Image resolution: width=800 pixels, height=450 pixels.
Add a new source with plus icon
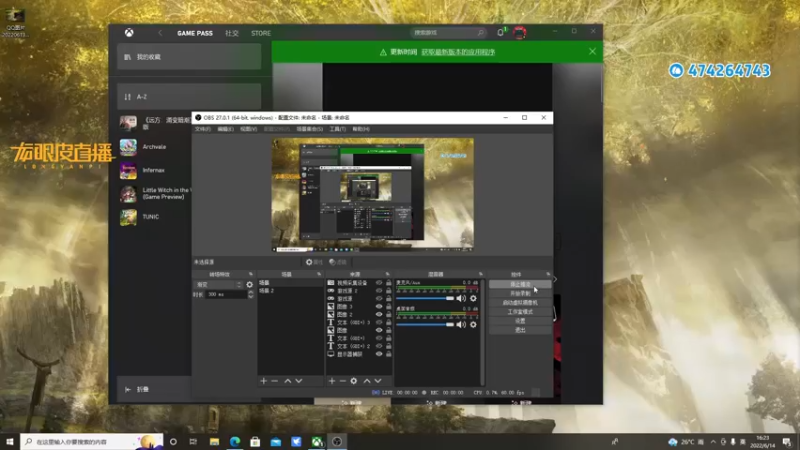point(332,381)
